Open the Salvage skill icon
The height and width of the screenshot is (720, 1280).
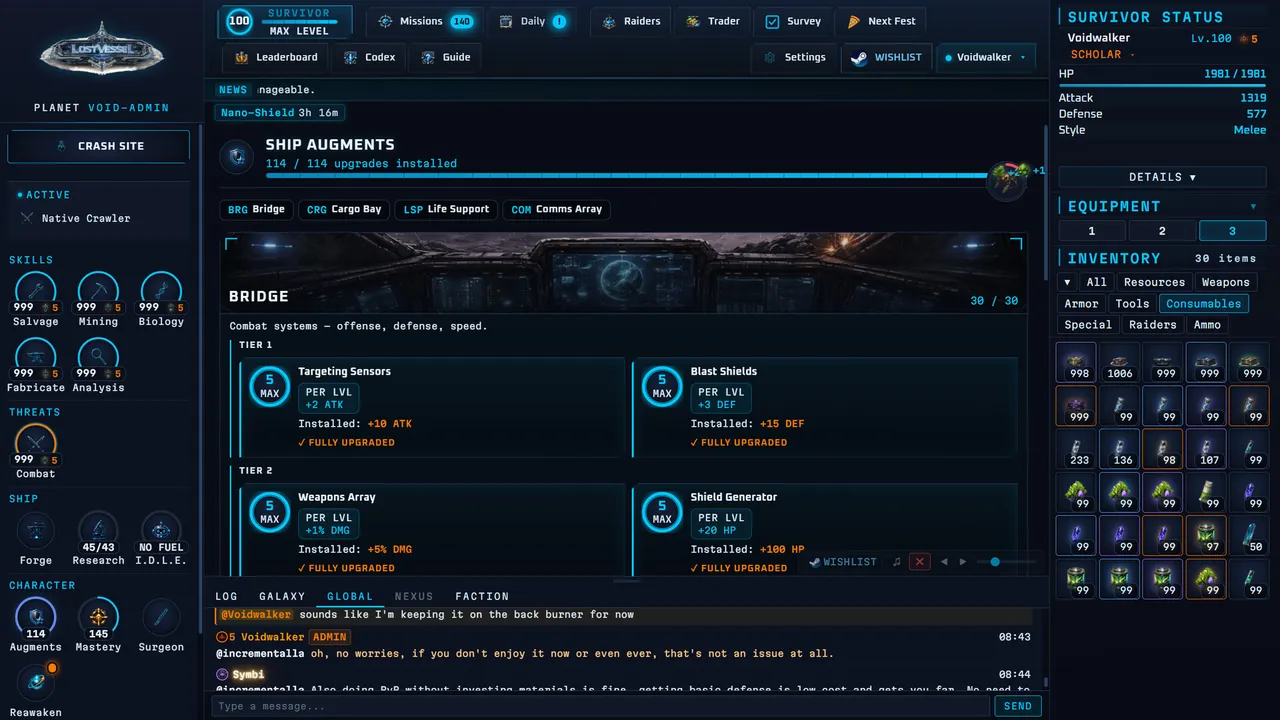pos(36,293)
